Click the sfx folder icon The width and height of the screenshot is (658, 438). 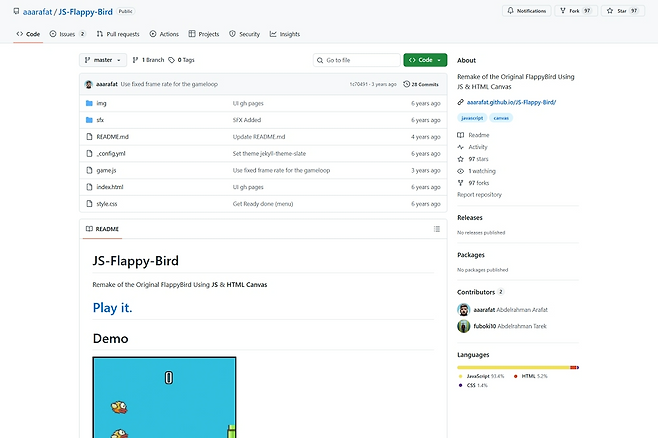(x=89, y=120)
